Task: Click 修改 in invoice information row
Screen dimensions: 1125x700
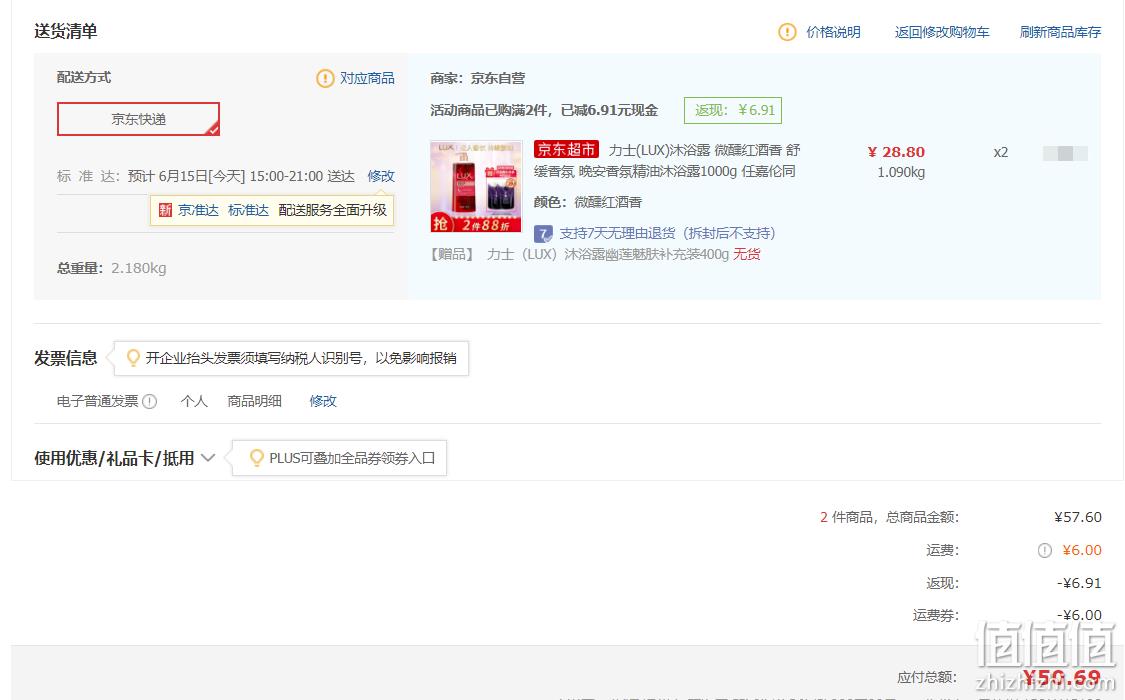Action: coord(323,402)
